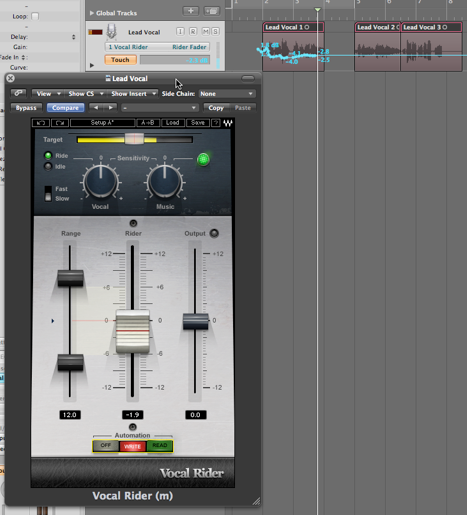Open the View dropdown menu

click(x=48, y=94)
